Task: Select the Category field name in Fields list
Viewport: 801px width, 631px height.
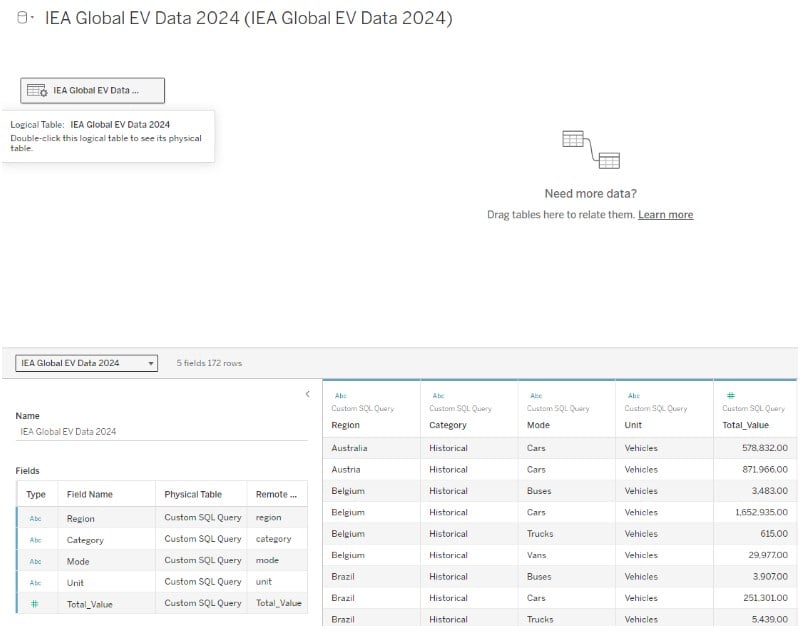Action: (x=85, y=540)
